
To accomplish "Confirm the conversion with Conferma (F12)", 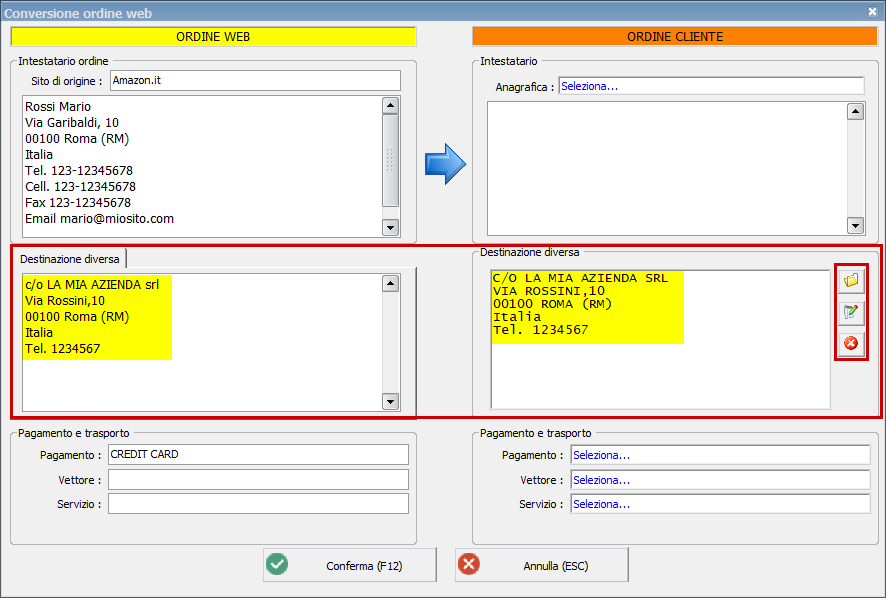I will (x=350, y=565).
